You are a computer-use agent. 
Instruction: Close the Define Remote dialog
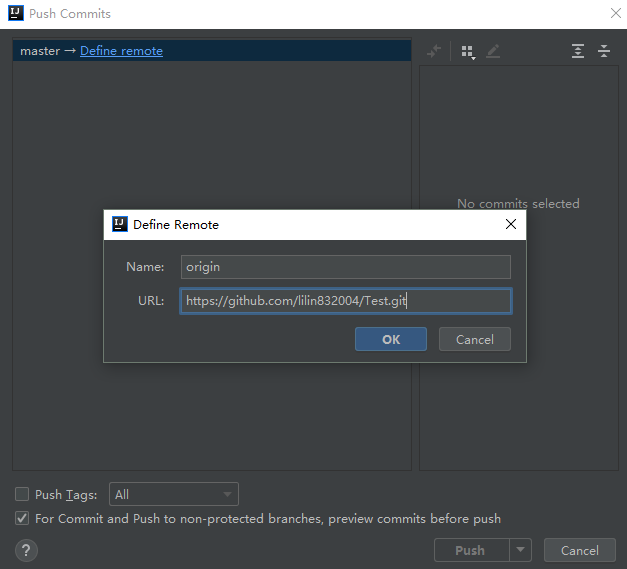(x=511, y=224)
